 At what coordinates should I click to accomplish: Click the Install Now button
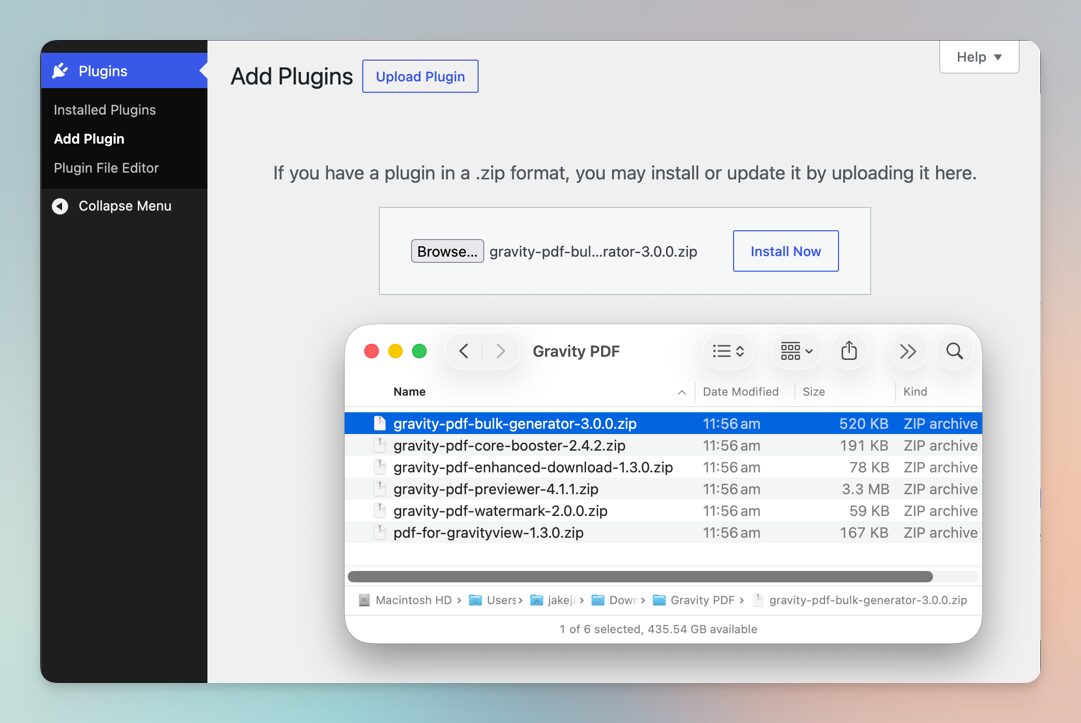pyautogui.click(x=785, y=251)
